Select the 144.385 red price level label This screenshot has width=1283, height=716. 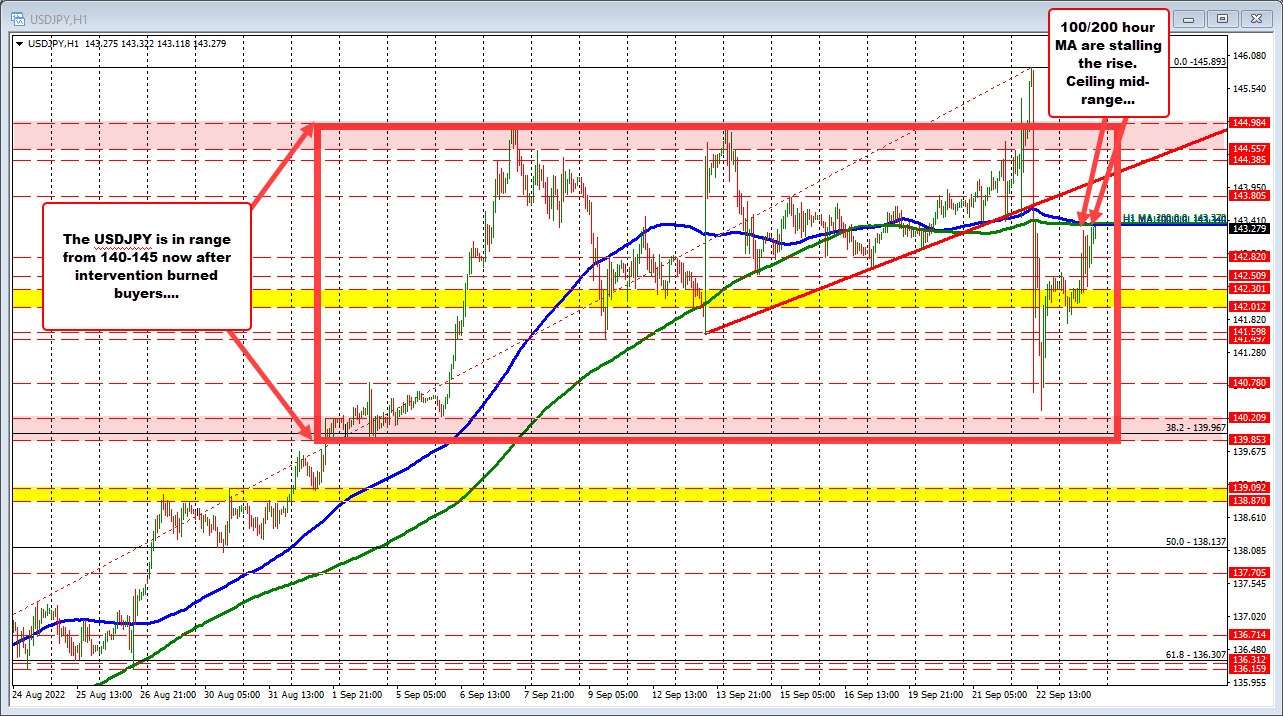click(1249, 159)
